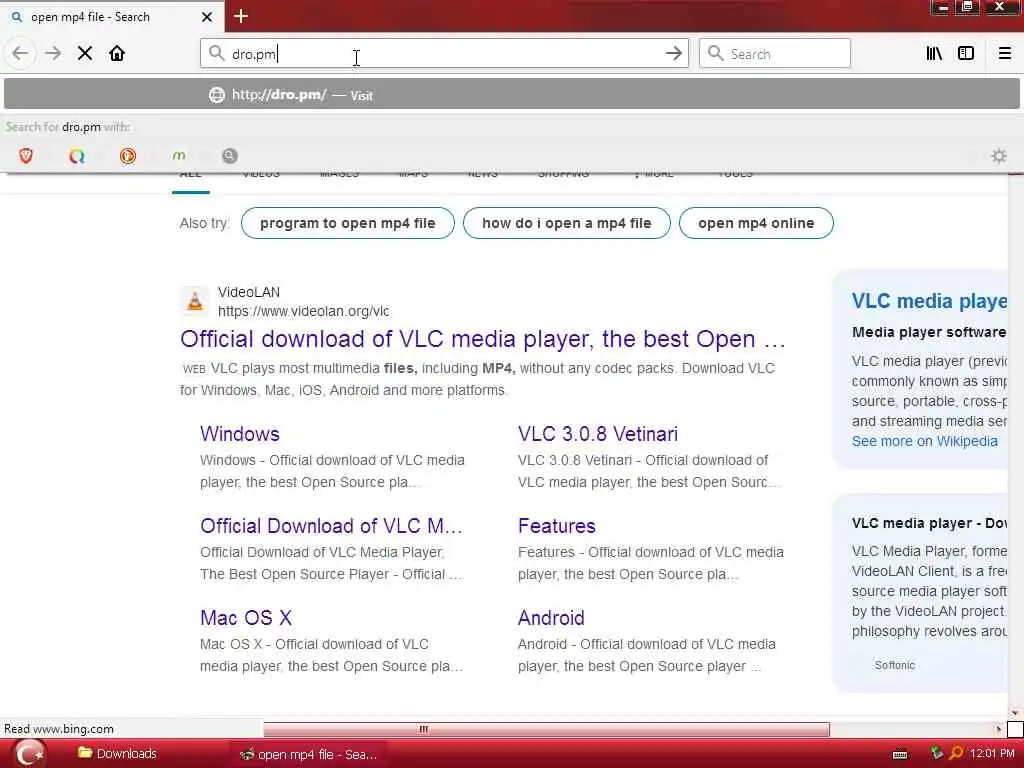
Task: Open 'Official download of VLC media player' result
Action: (x=483, y=339)
